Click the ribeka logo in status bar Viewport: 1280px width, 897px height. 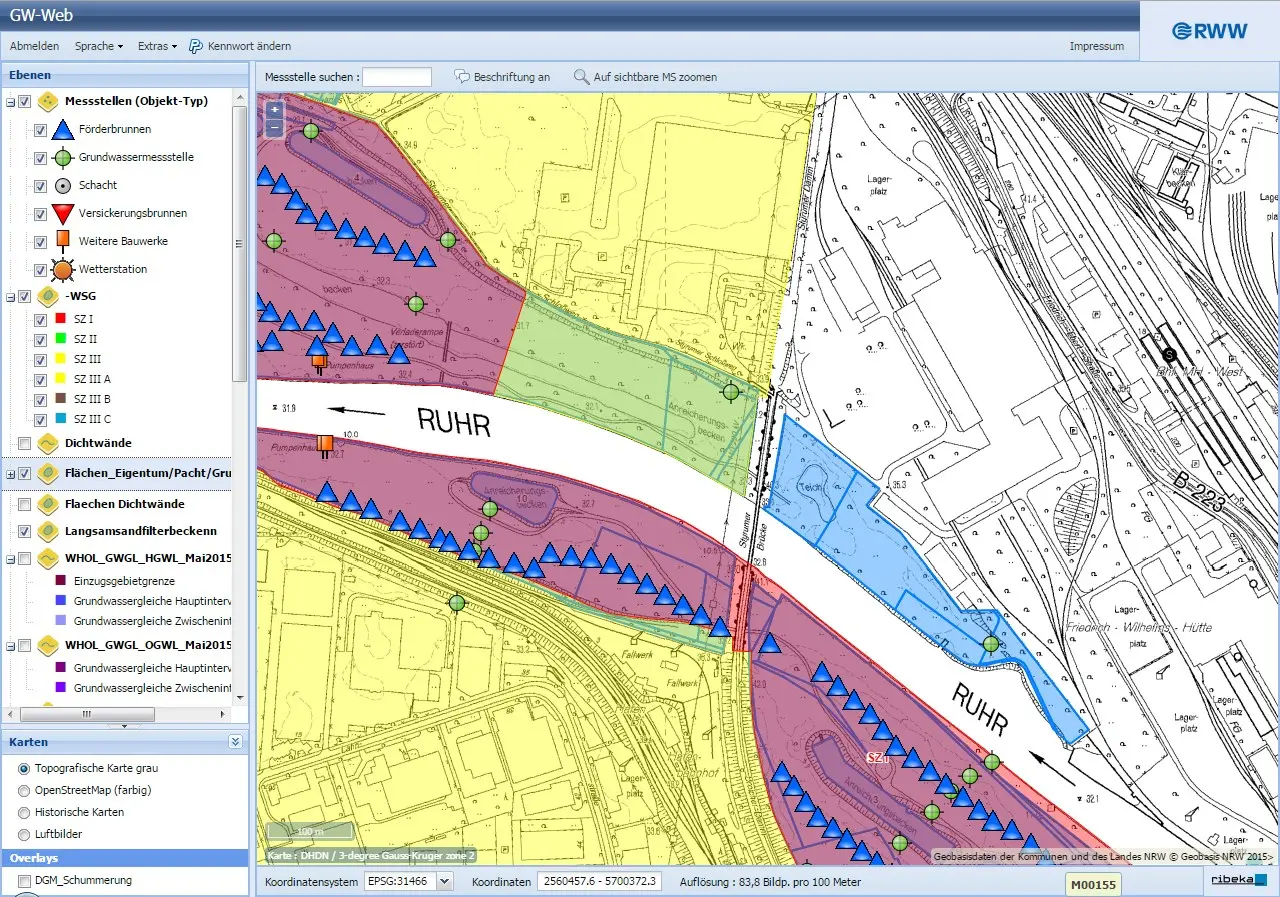[1239, 881]
